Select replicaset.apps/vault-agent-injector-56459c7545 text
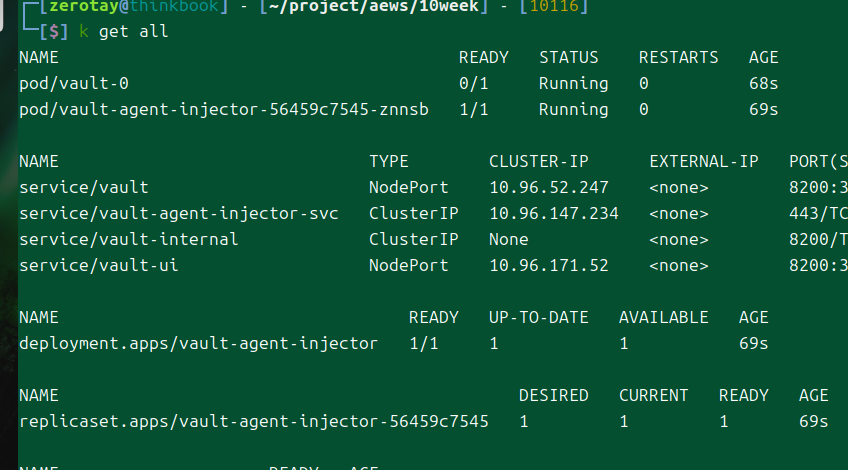The width and height of the screenshot is (848, 470). tap(254, 421)
